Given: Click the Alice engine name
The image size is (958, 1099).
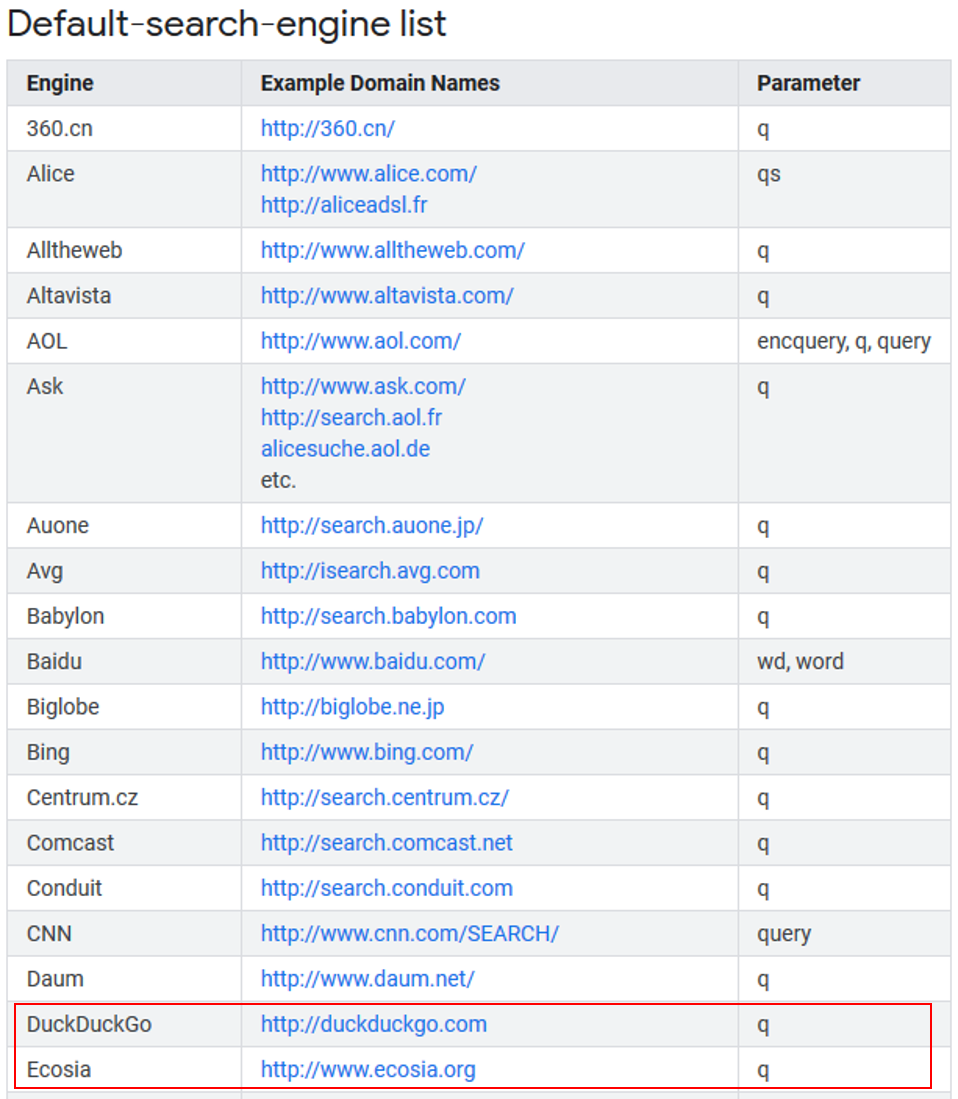Looking at the screenshot, I should pyautogui.click(x=50, y=174).
